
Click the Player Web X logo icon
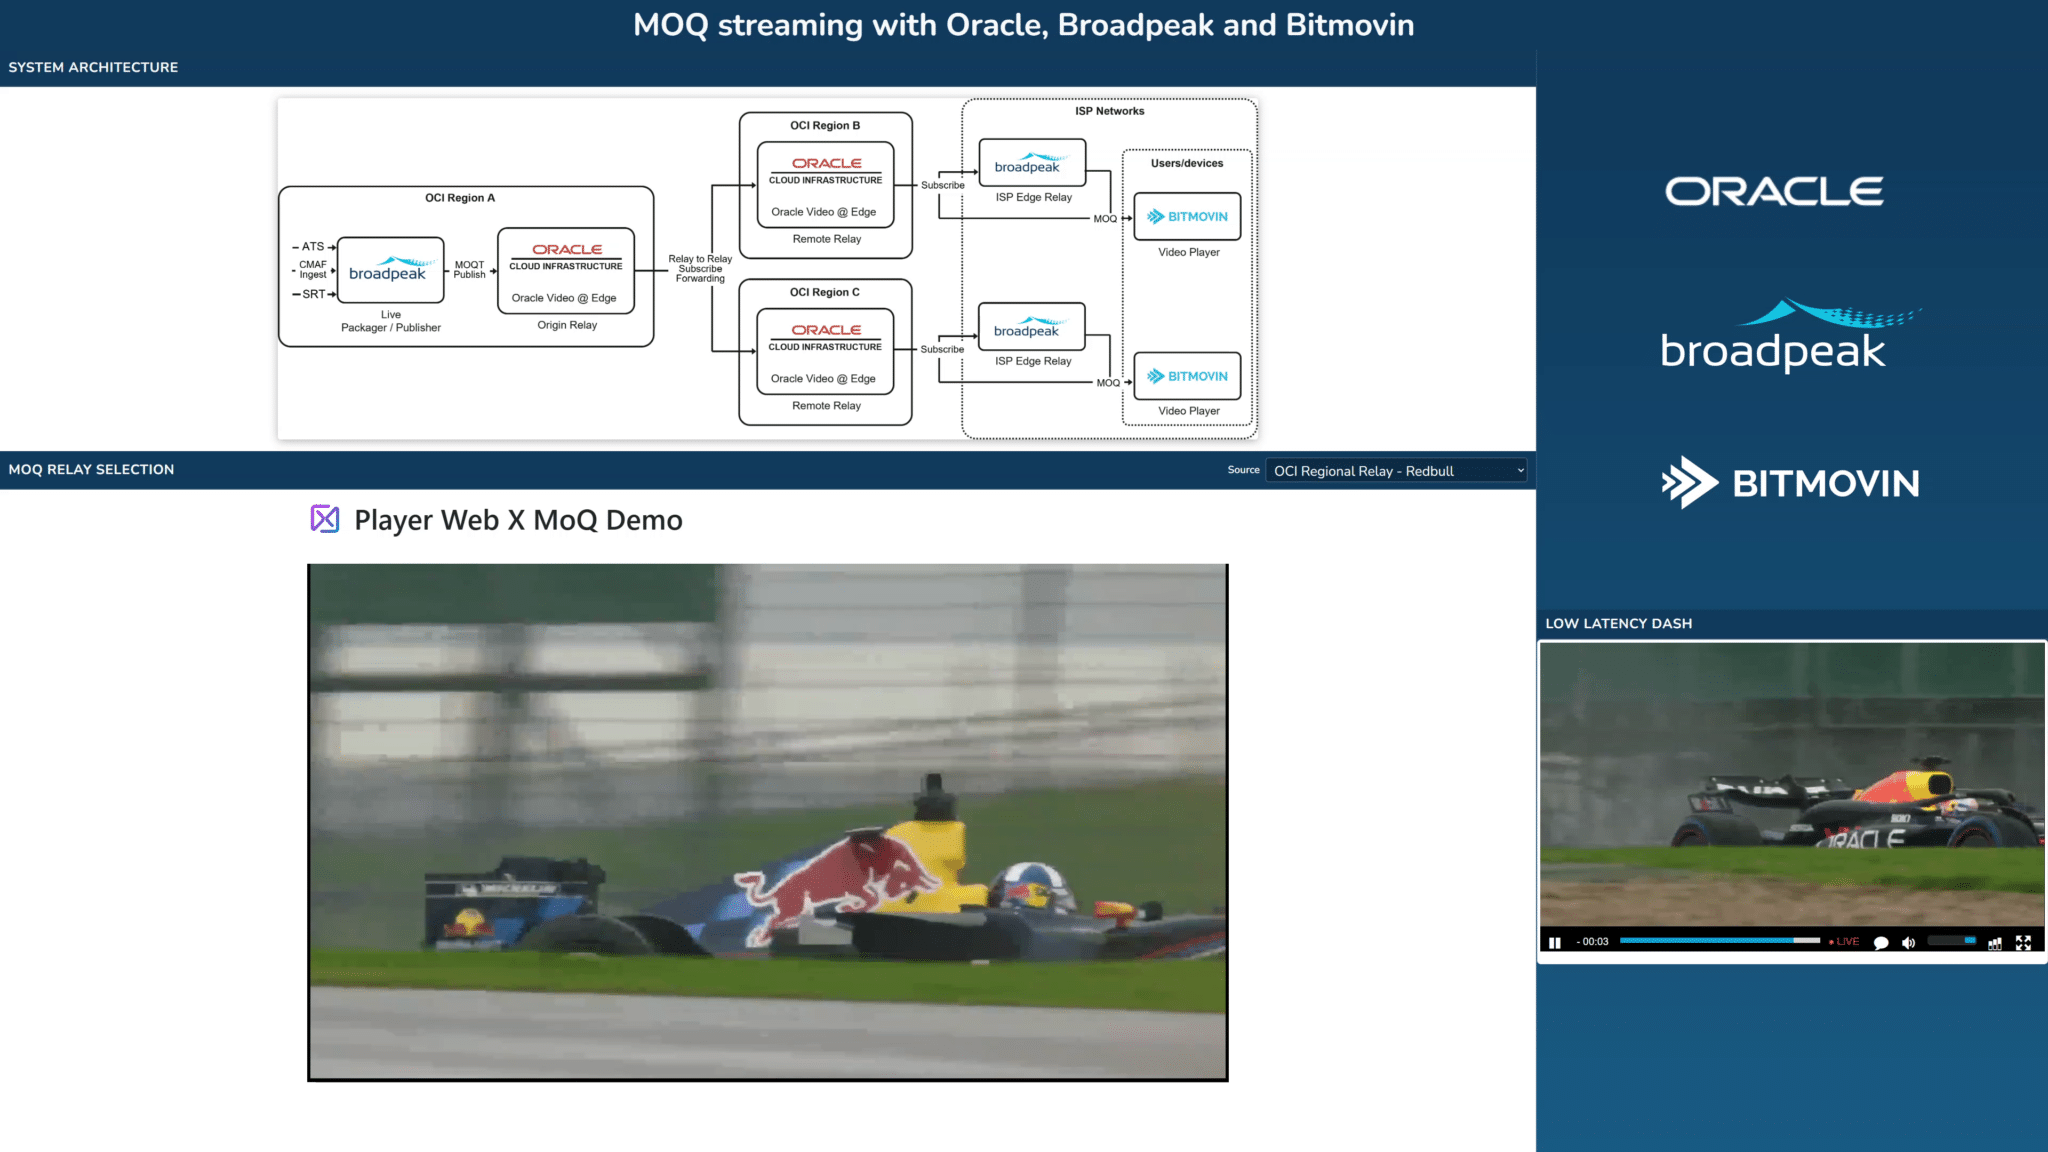[325, 518]
